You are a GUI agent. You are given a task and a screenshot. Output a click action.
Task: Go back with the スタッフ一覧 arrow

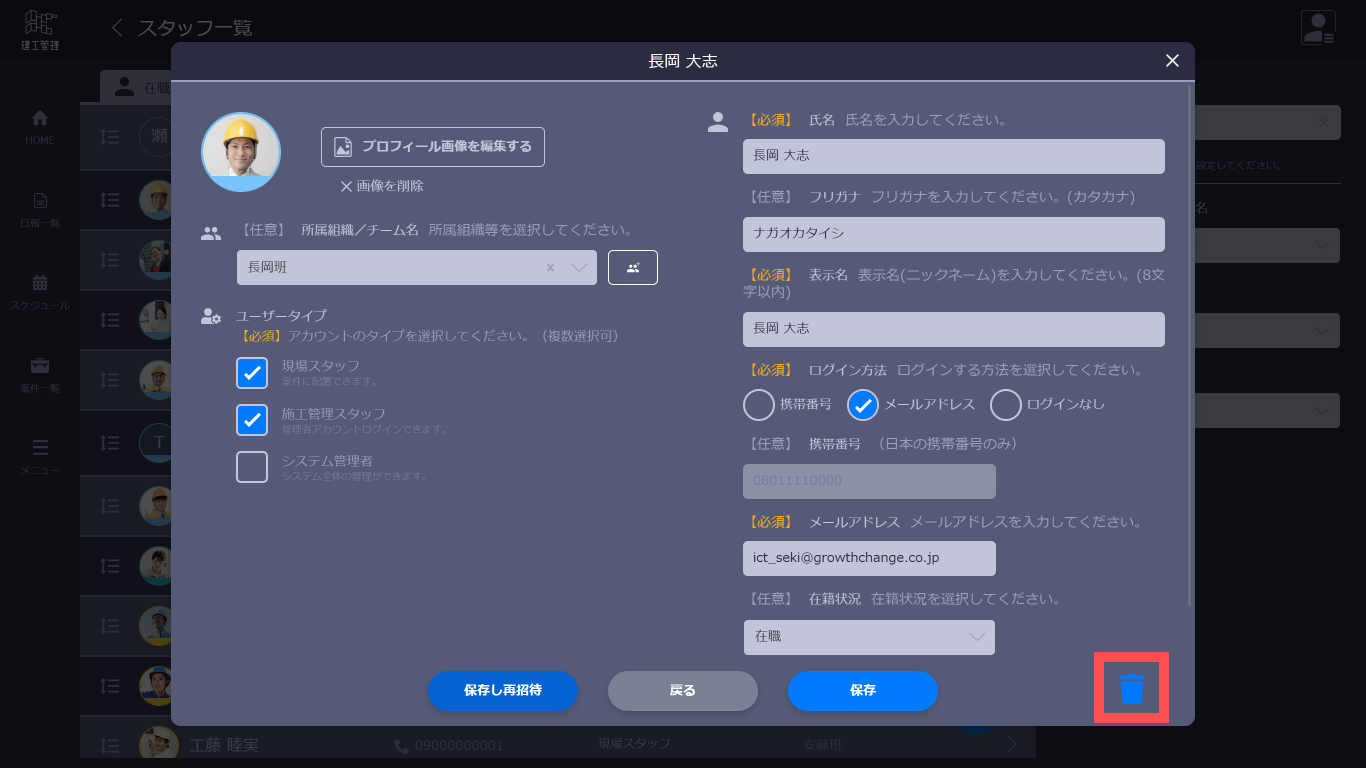point(117,28)
